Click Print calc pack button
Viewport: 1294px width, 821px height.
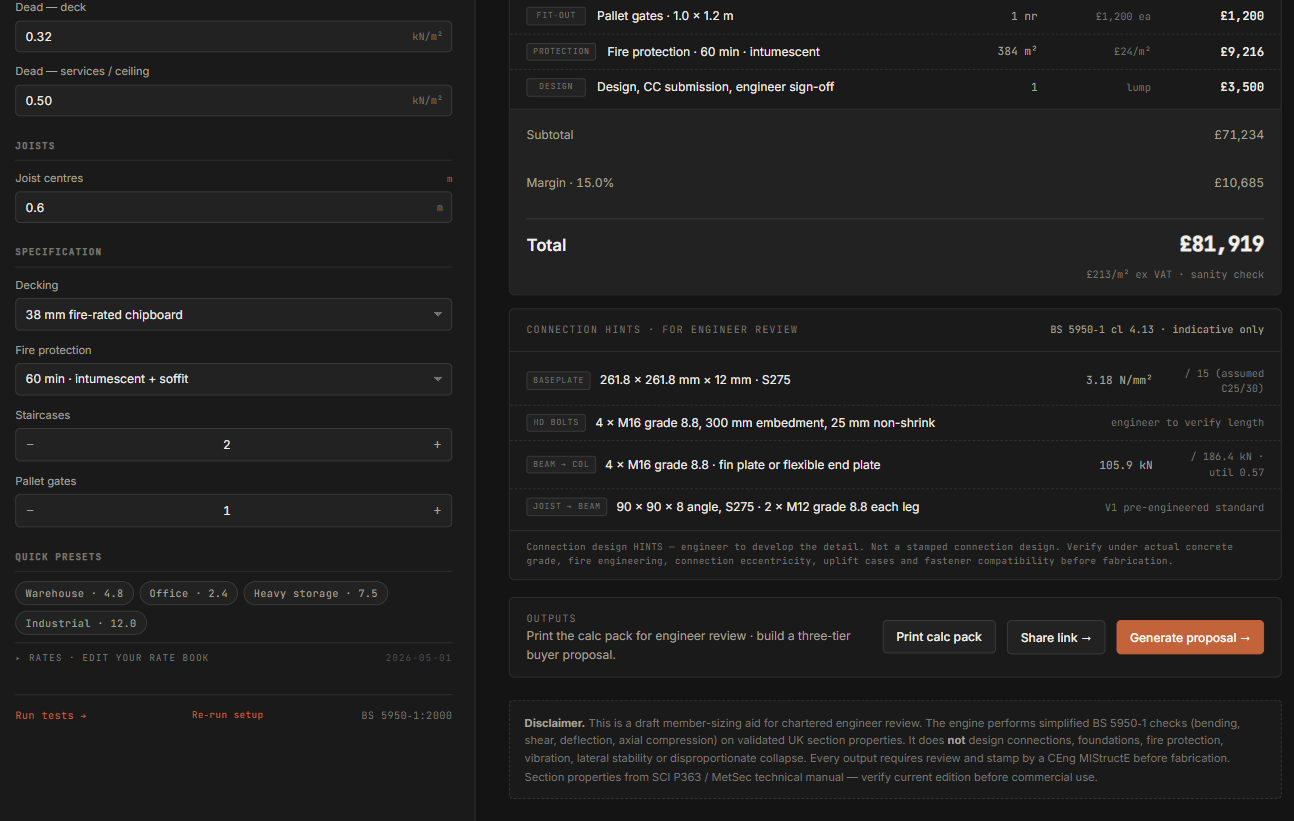[939, 637]
